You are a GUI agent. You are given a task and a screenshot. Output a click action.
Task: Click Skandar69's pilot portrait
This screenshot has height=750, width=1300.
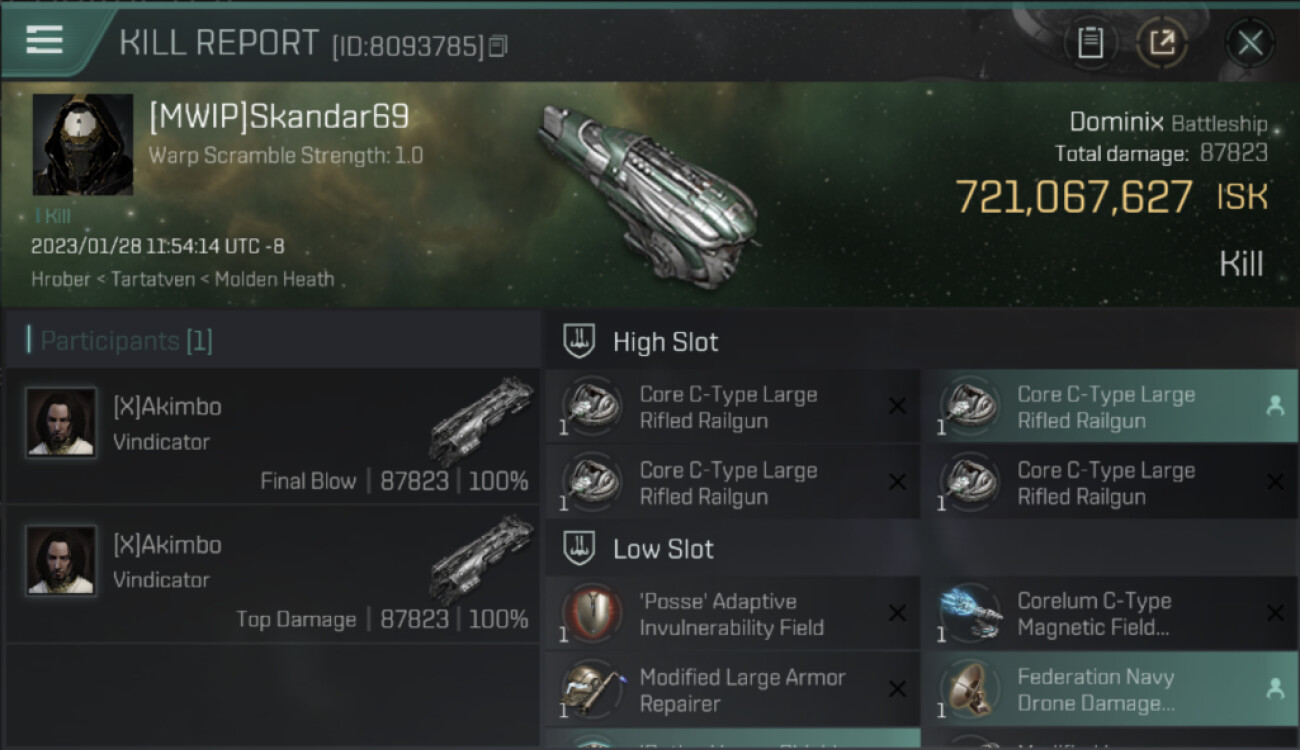tap(83, 145)
